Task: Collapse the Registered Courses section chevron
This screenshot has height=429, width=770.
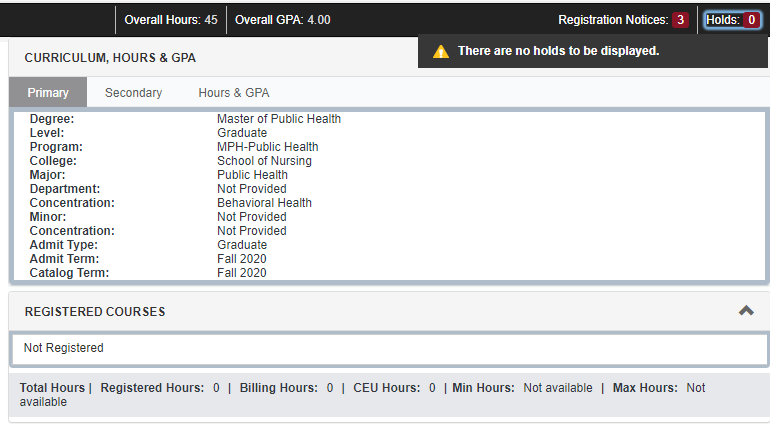Action: tap(746, 310)
